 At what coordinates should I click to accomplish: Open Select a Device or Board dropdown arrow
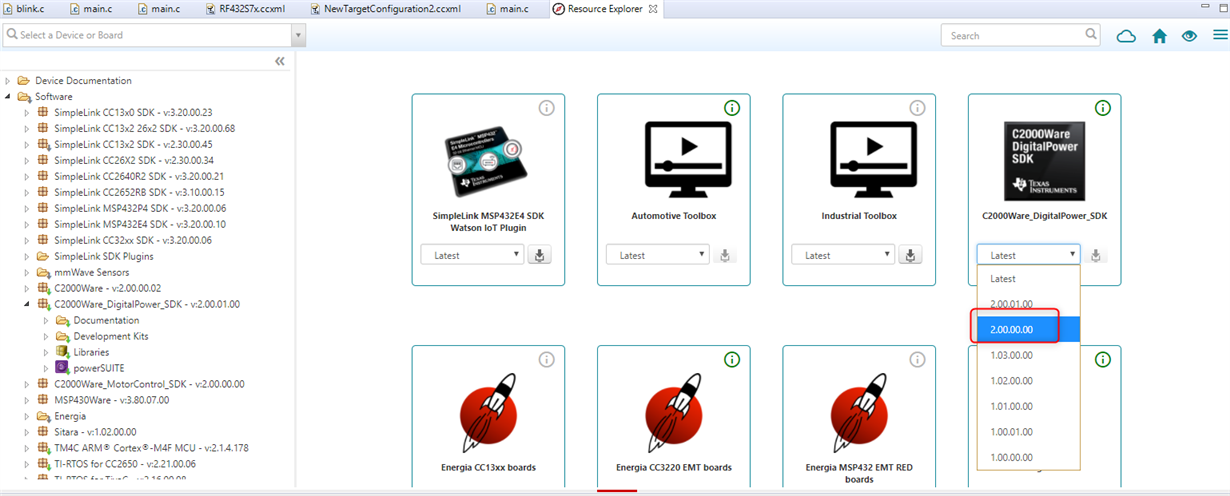point(298,35)
